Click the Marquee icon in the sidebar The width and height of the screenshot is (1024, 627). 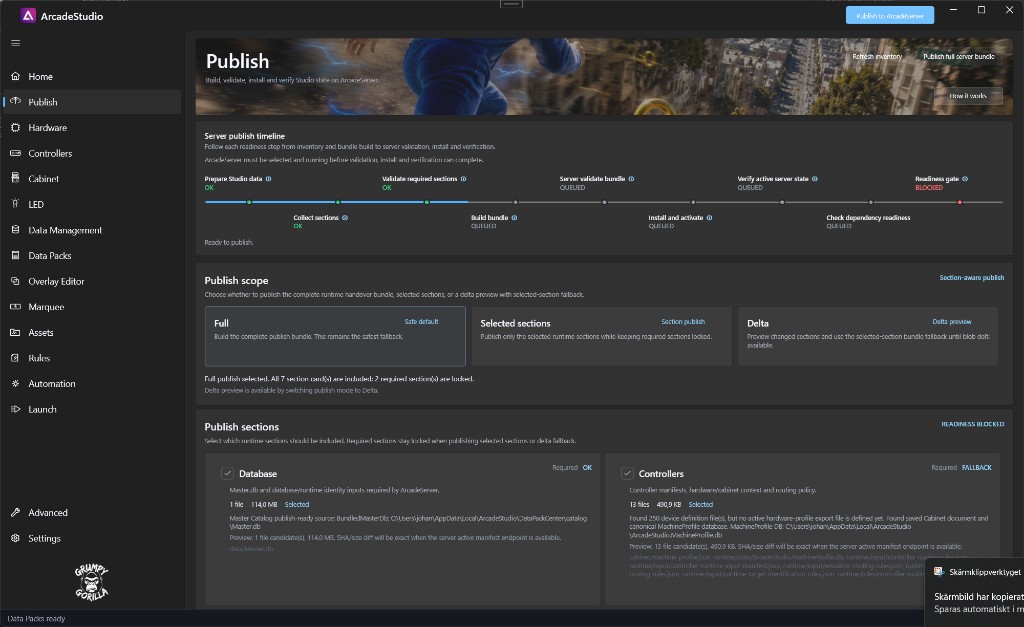tap(16, 306)
